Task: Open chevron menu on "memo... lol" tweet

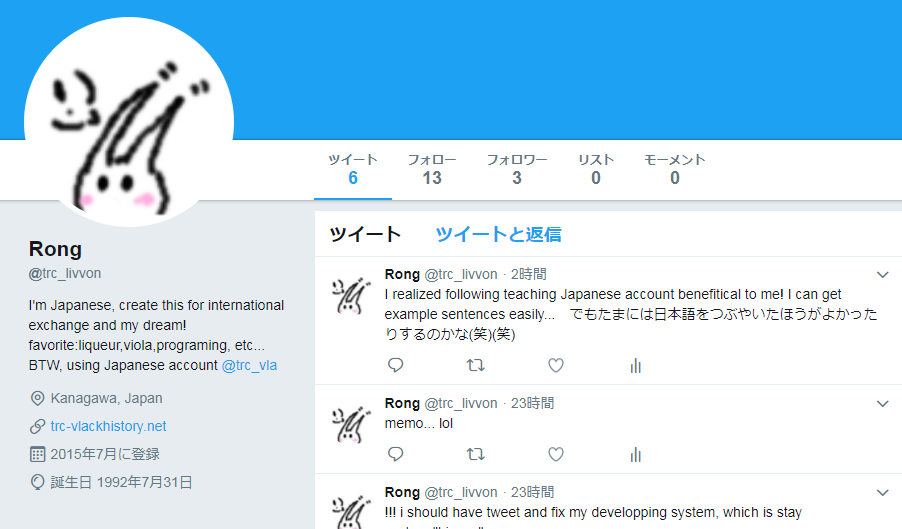Action: [882, 404]
